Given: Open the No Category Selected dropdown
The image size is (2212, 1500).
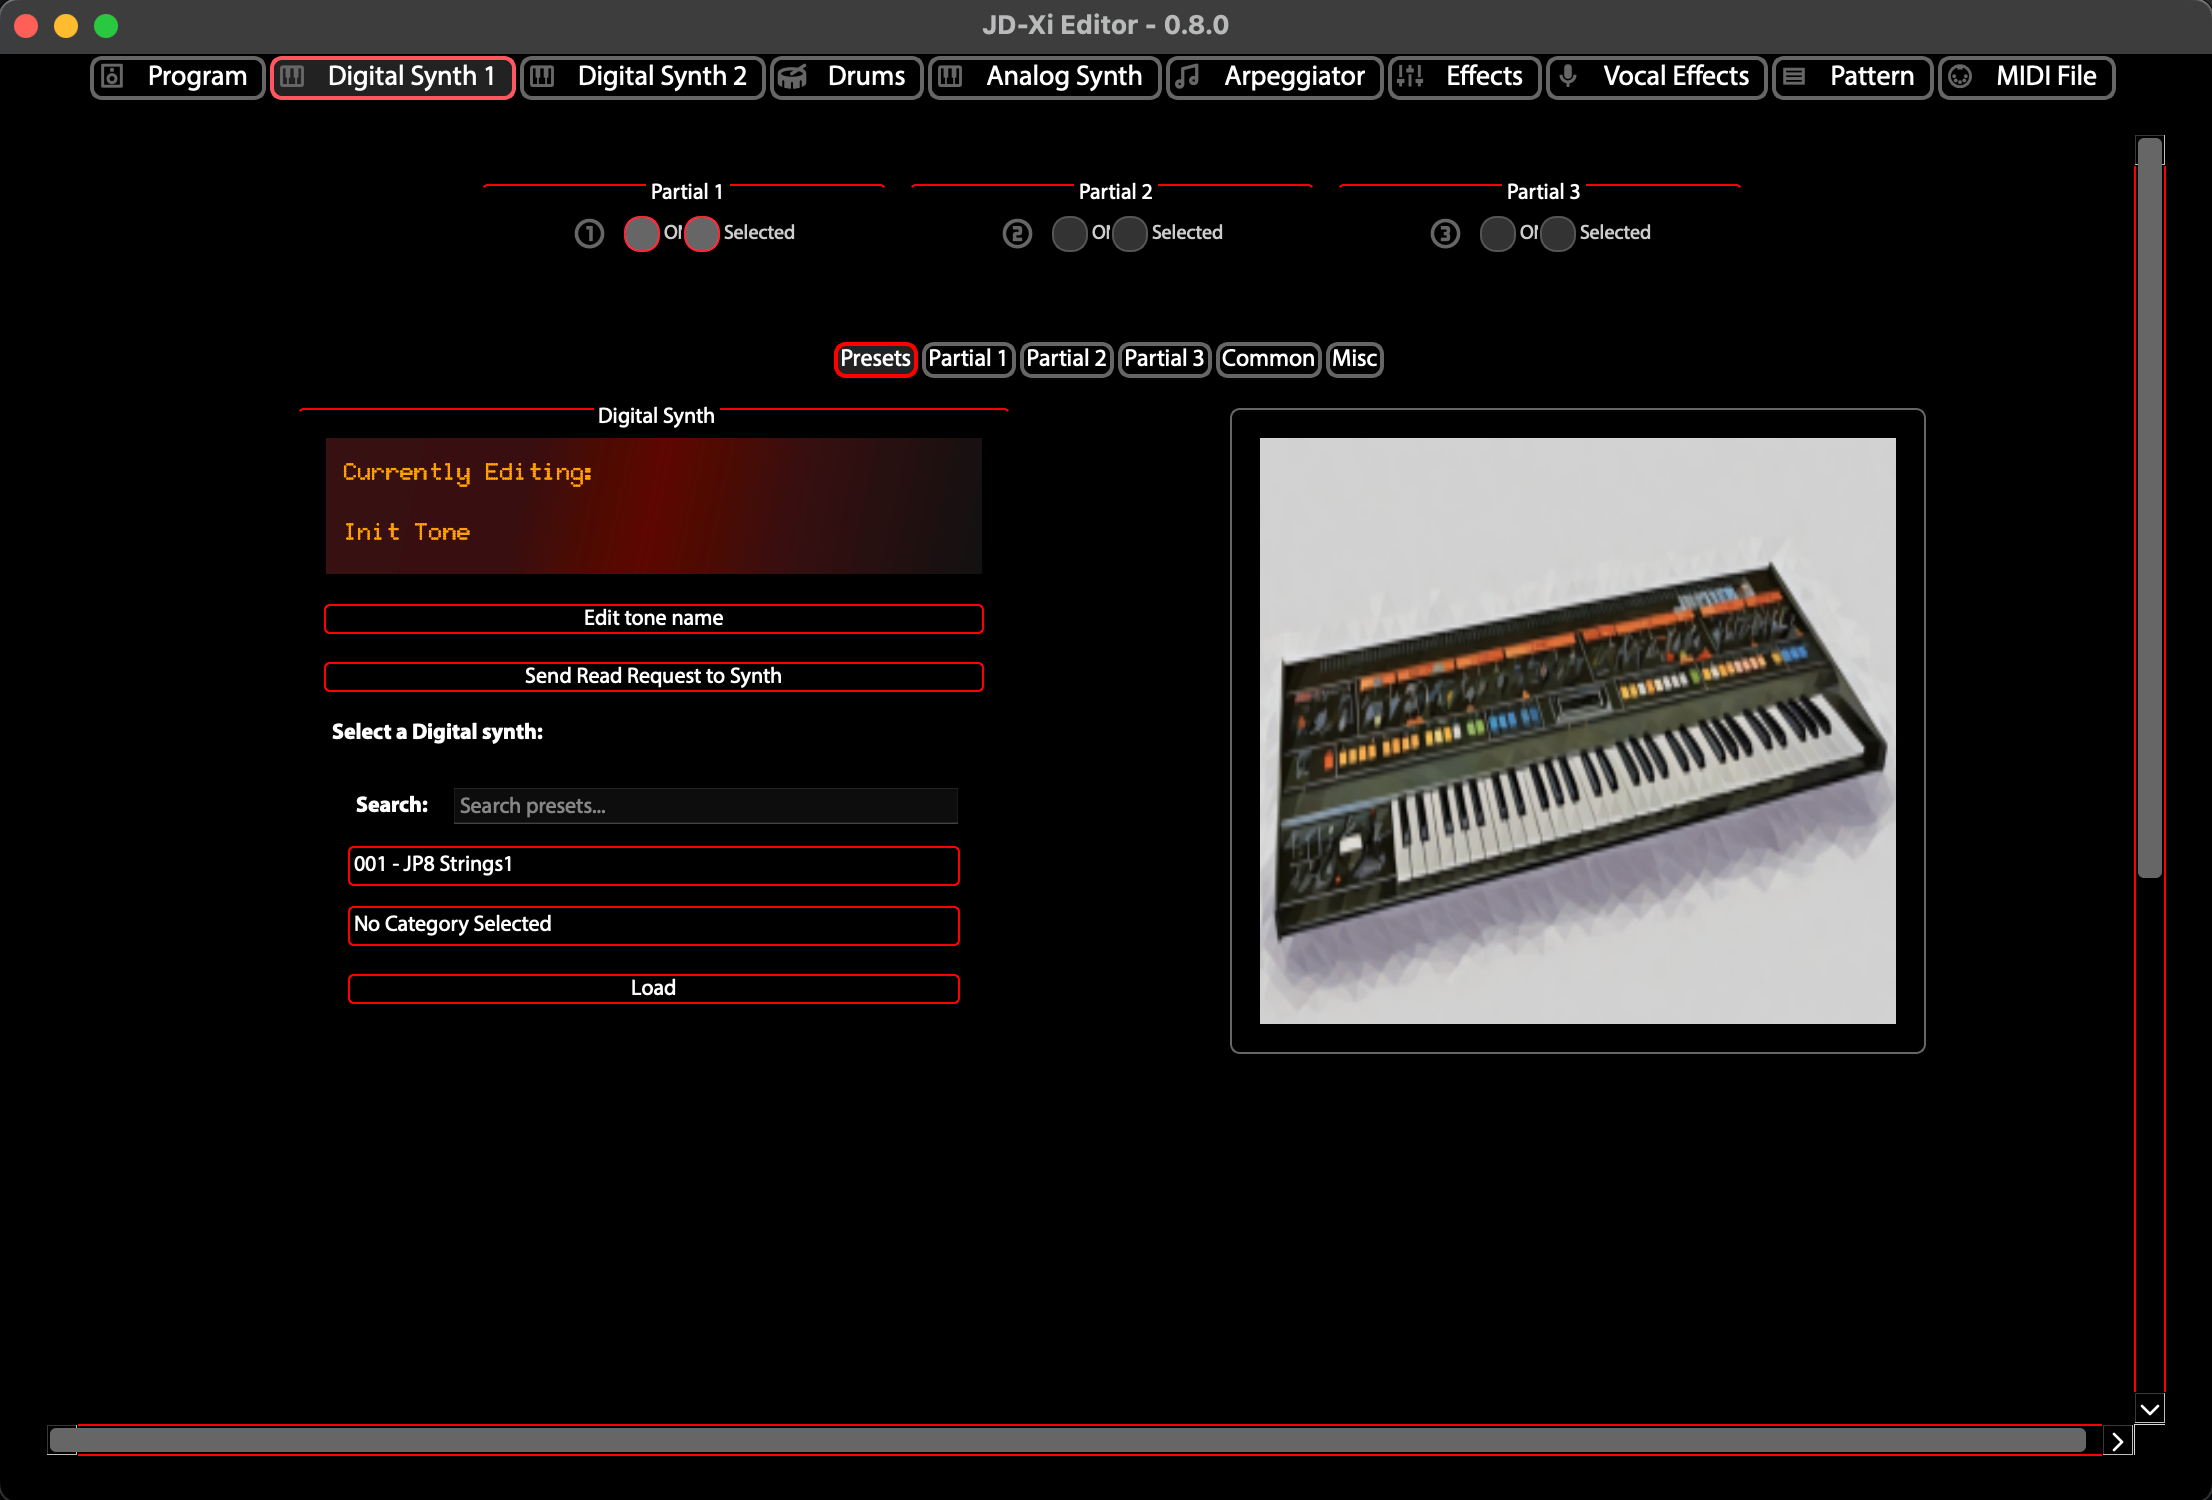Looking at the screenshot, I should pos(653,925).
